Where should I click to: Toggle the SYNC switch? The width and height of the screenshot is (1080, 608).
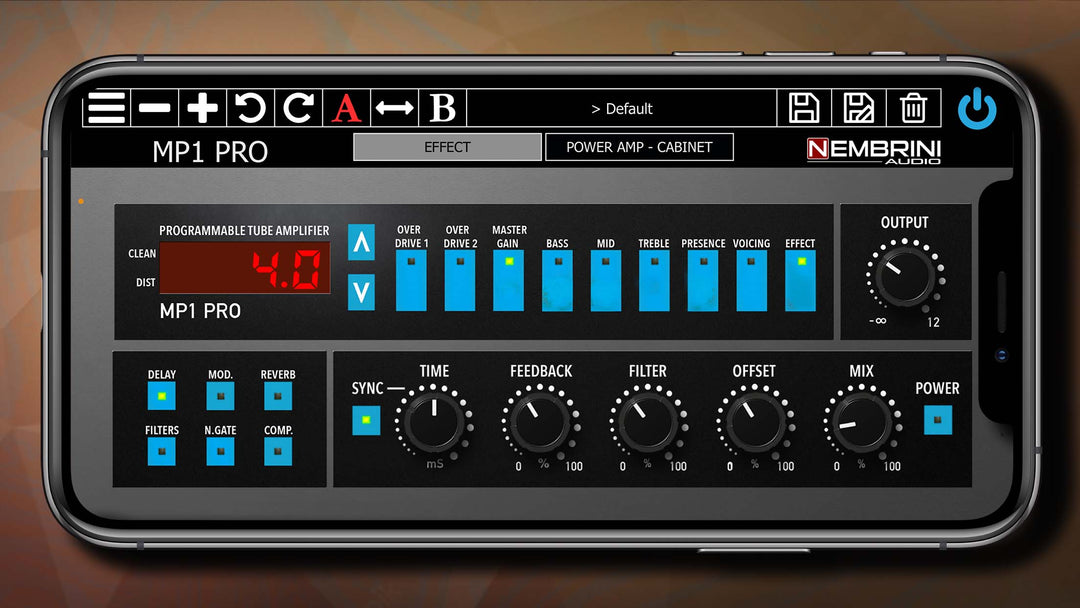coord(366,420)
